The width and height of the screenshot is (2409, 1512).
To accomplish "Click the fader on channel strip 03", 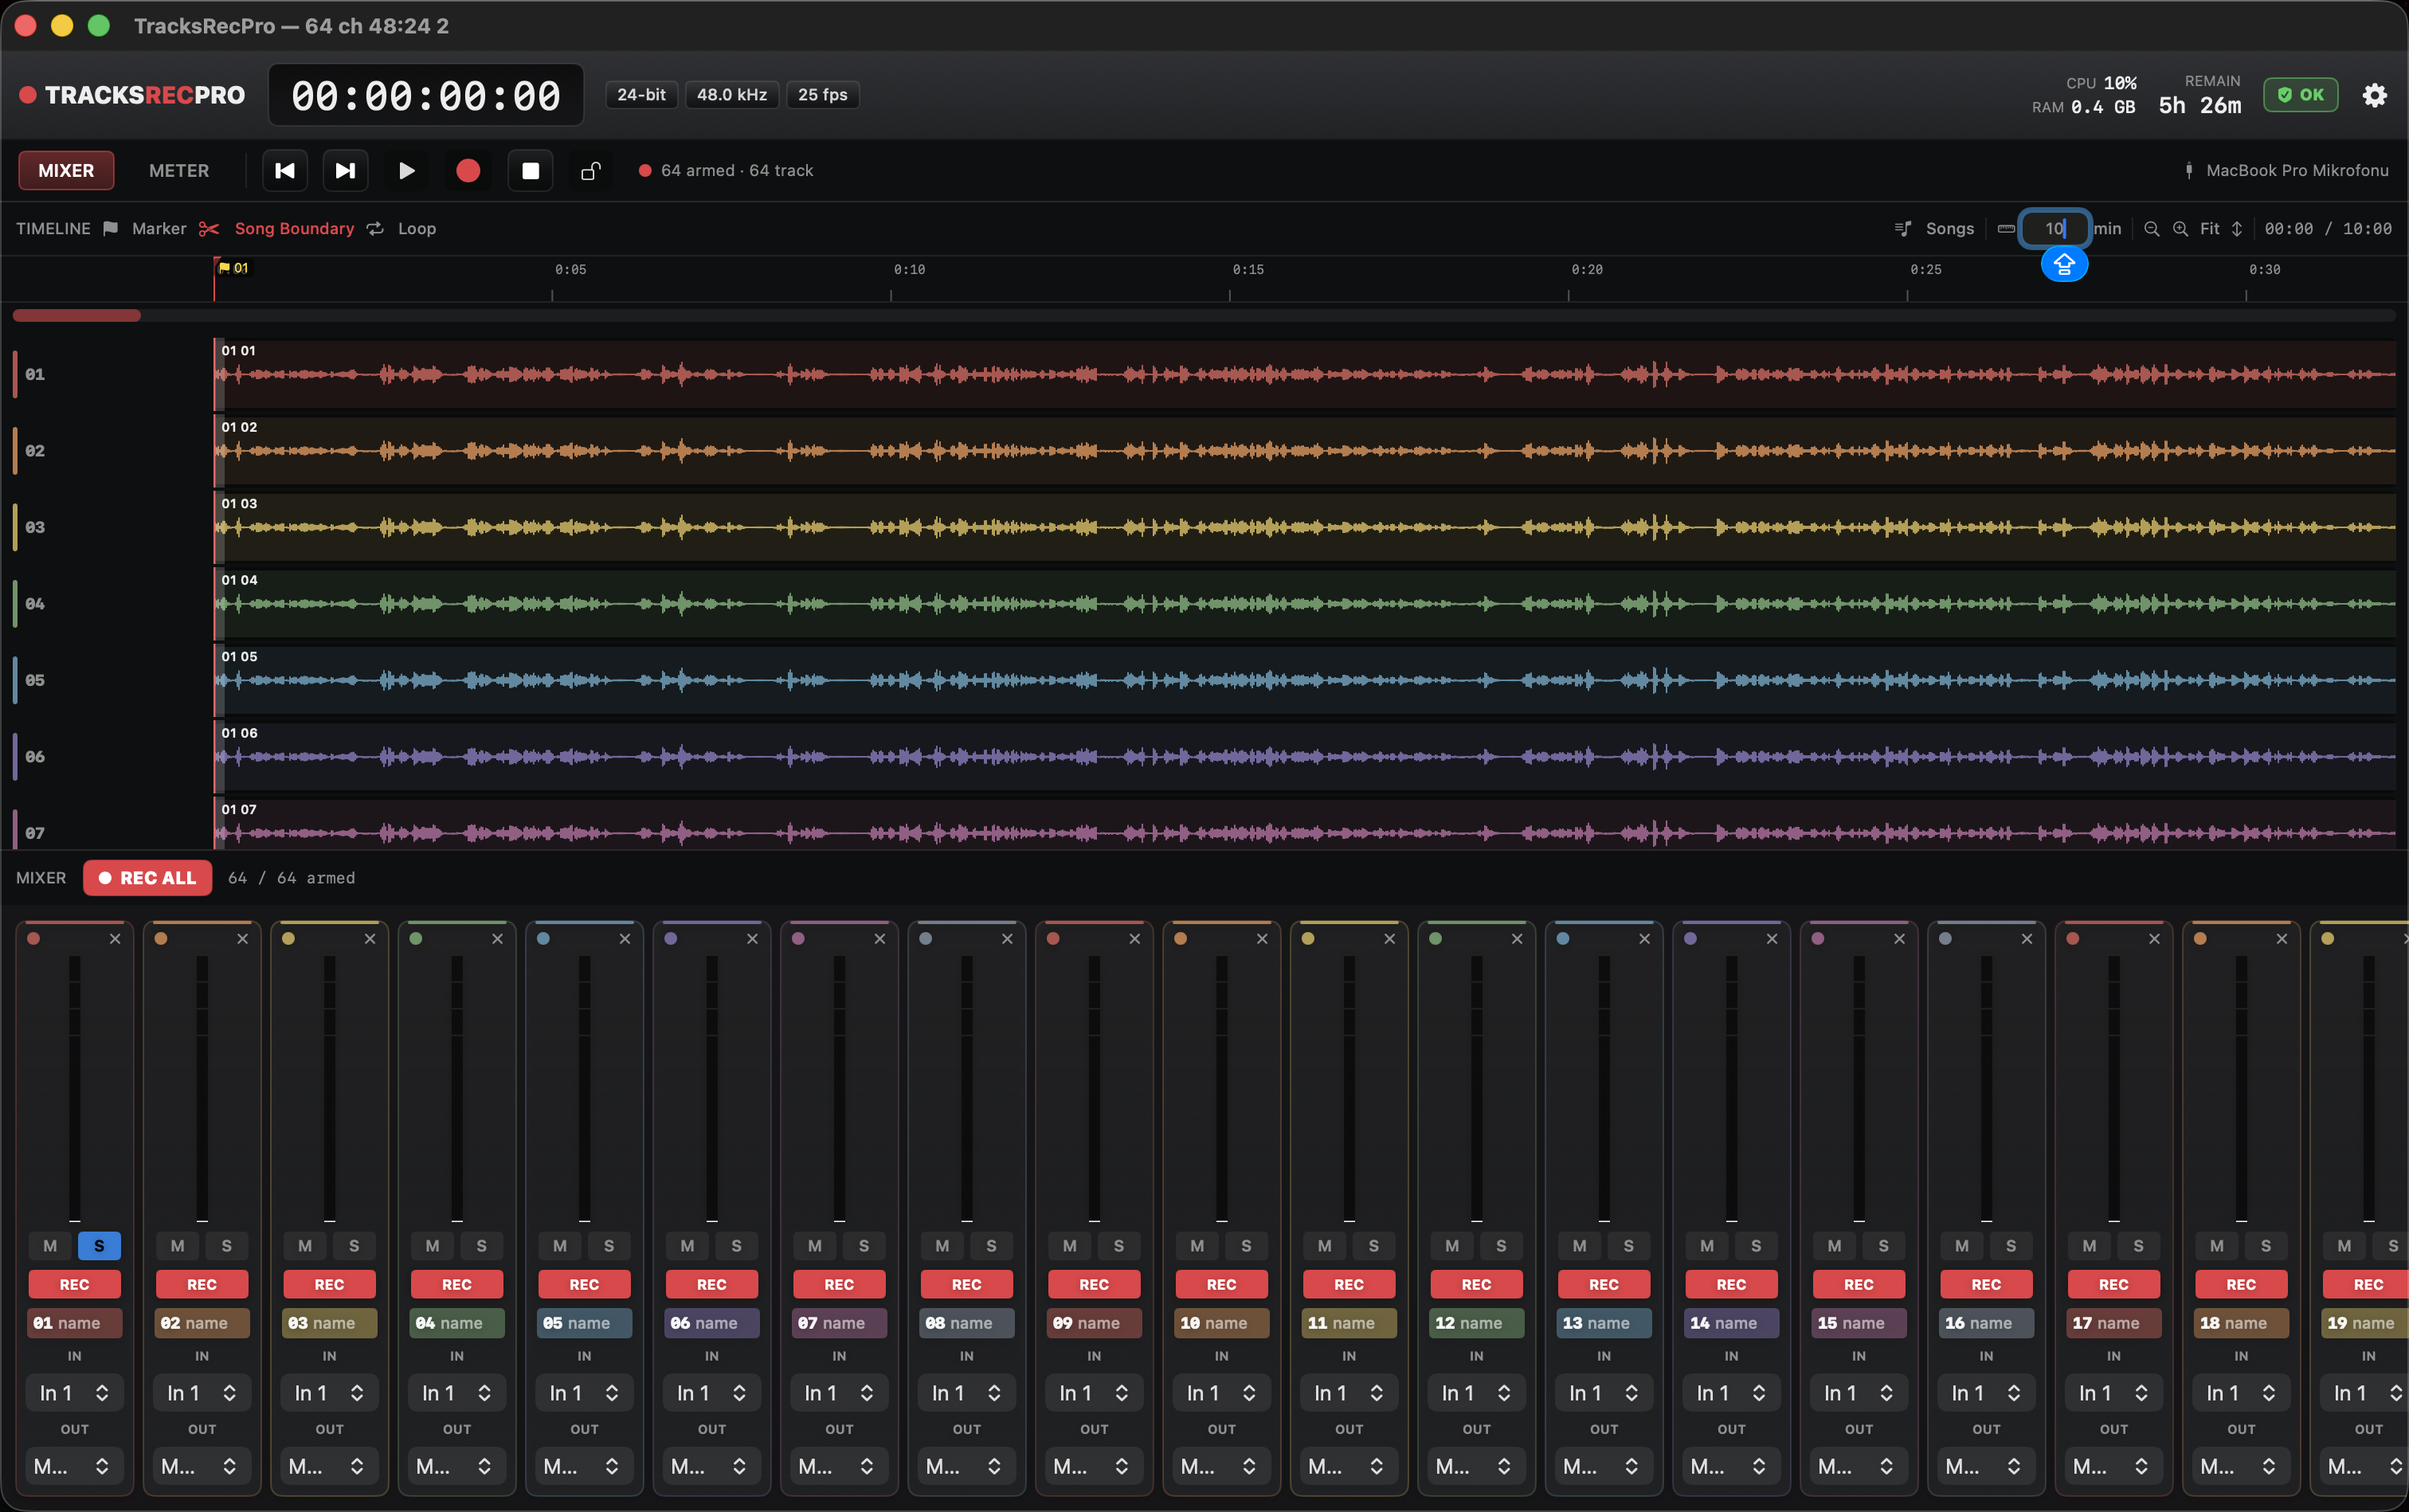I will pos(329,1088).
